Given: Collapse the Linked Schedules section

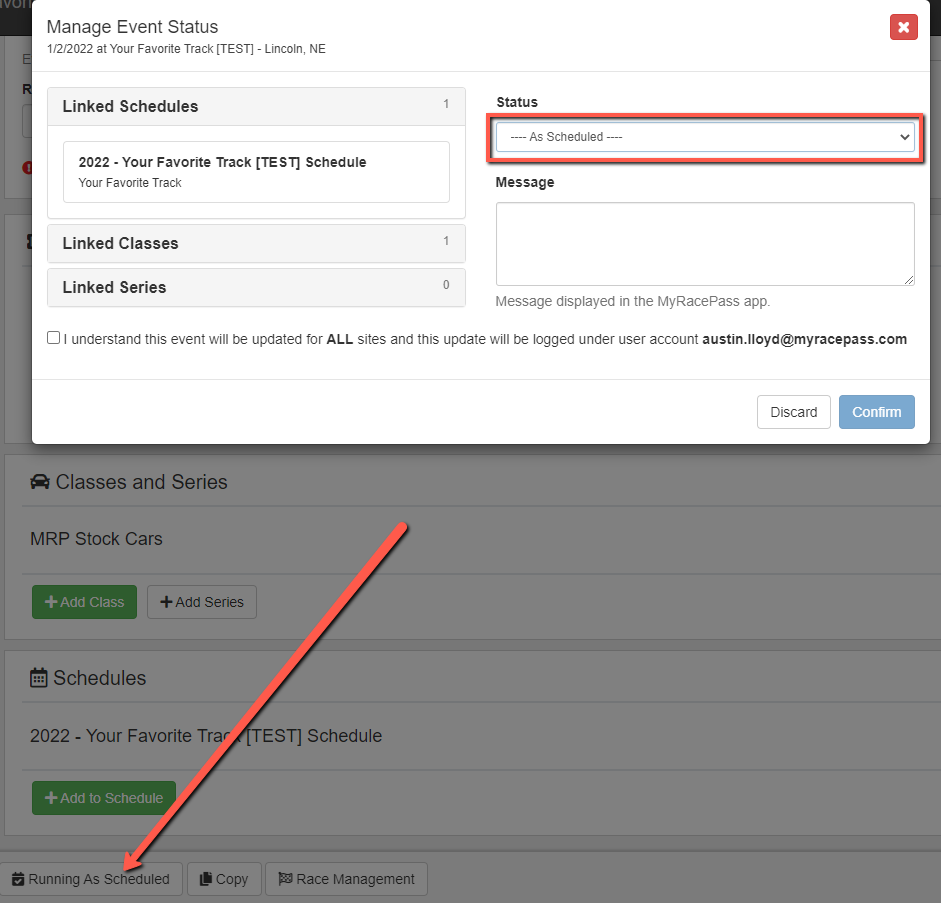Looking at the screenshot, I should point(256,107).
